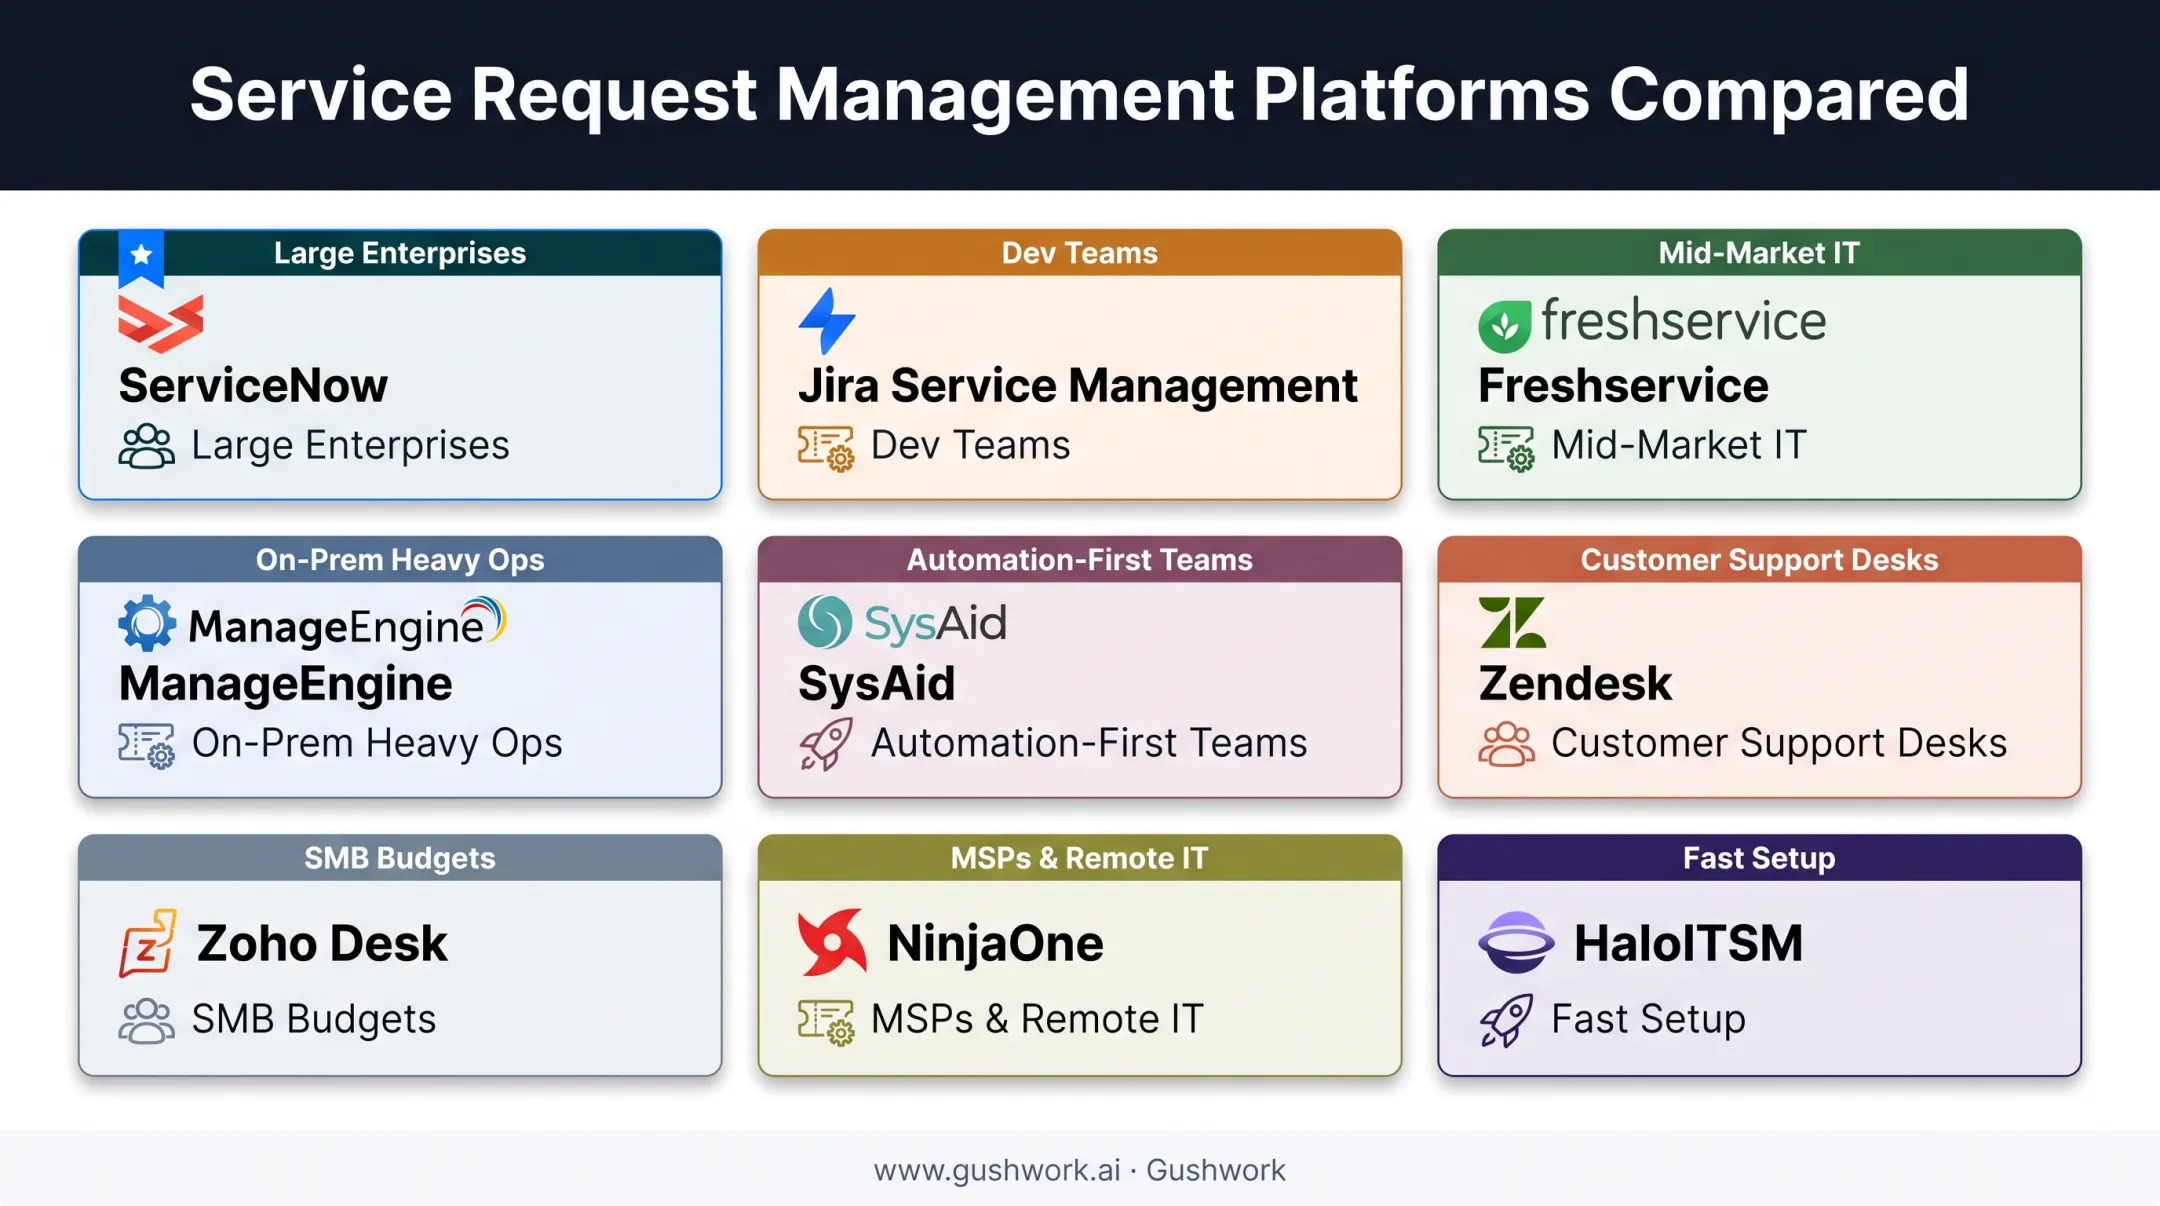Select the Large Enterprises card header
Image resolution: width=2160 pixels, height=1206 pixels.
point(400,253)
